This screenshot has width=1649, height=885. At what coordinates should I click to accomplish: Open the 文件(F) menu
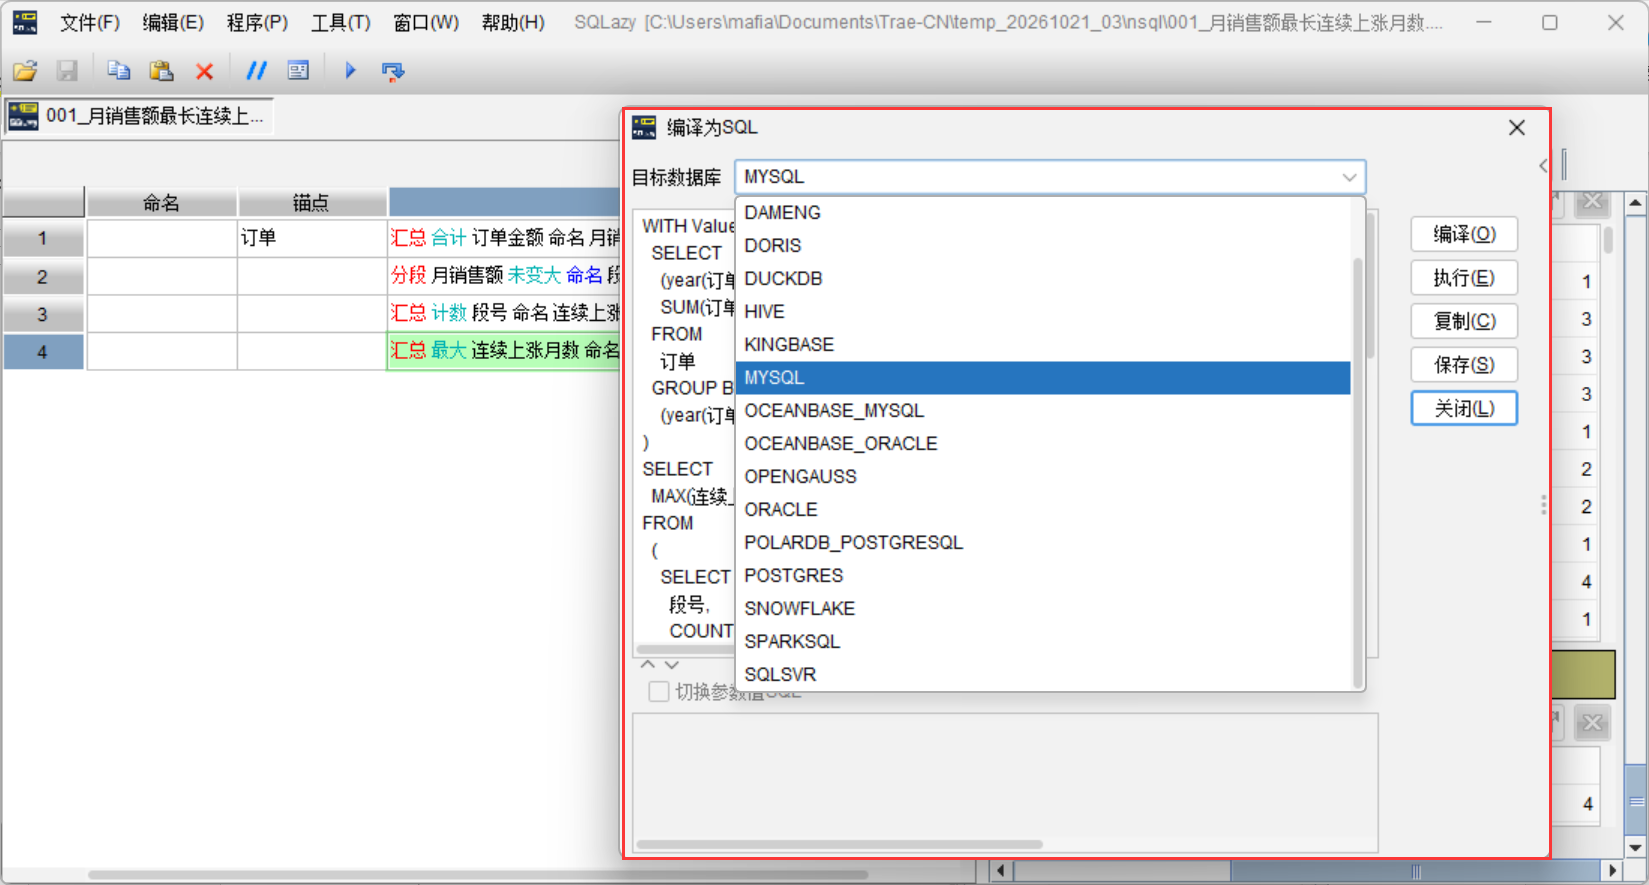pos(90,23)
